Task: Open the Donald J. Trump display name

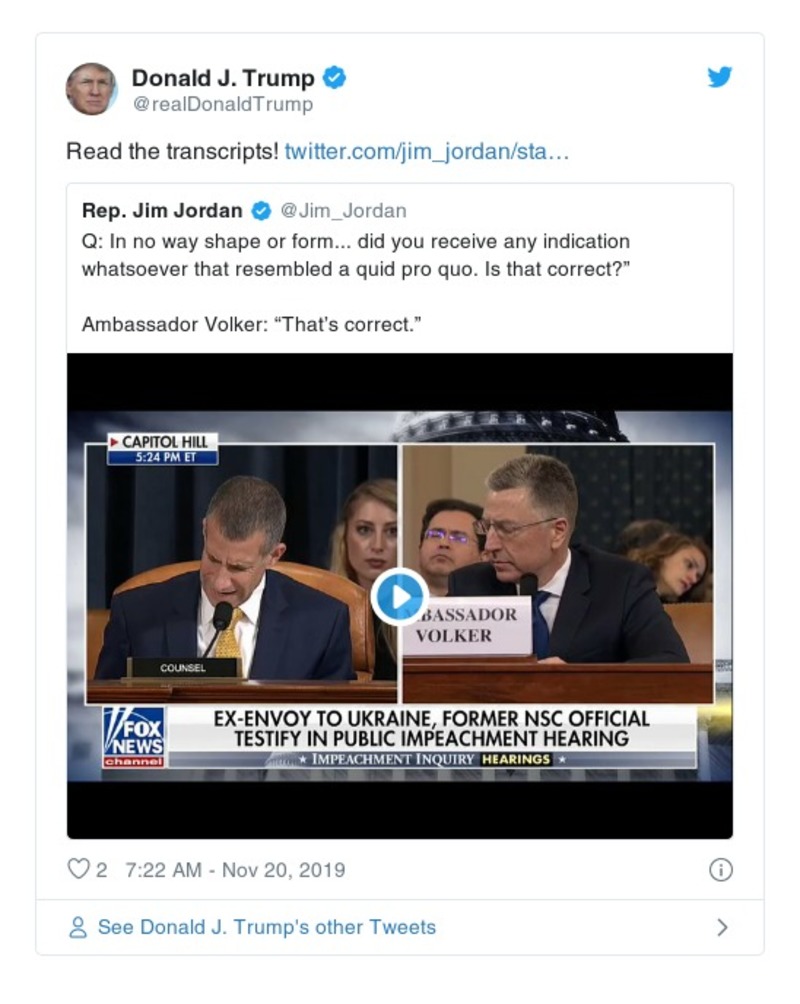Action: pos(223,78)
